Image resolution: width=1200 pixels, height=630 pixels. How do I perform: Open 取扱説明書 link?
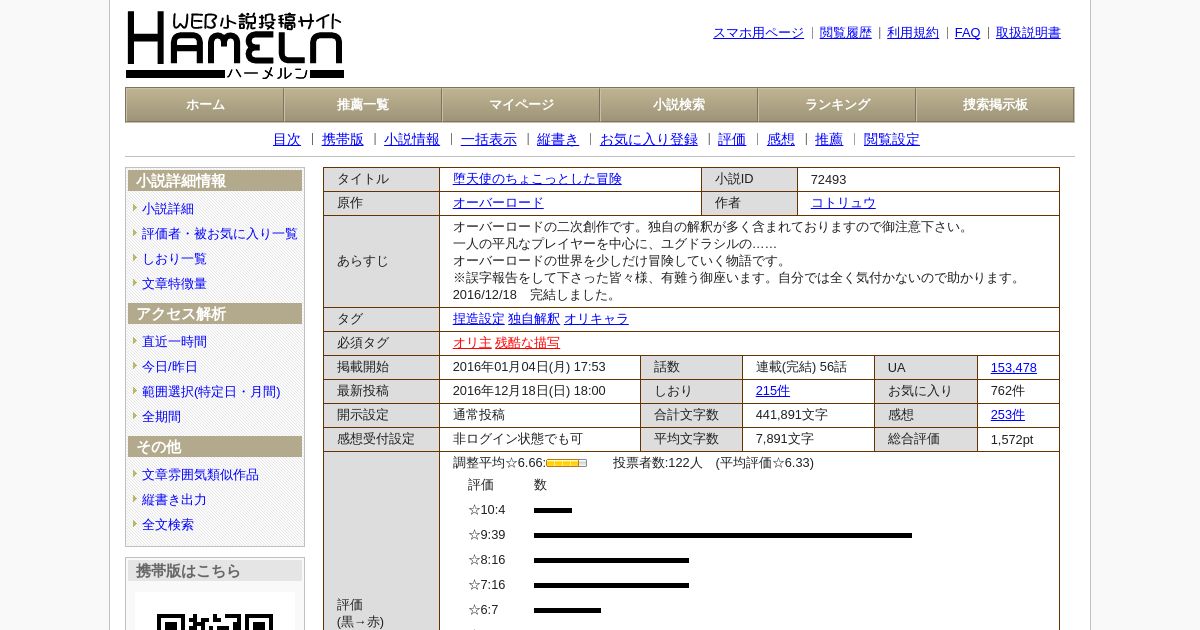click(x=1028, y=33)
